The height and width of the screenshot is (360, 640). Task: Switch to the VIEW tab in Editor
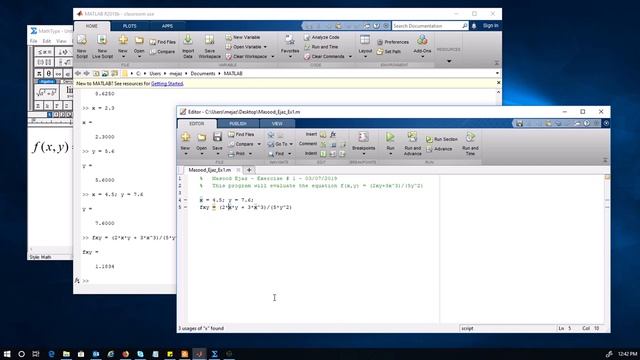coord(277,124)
